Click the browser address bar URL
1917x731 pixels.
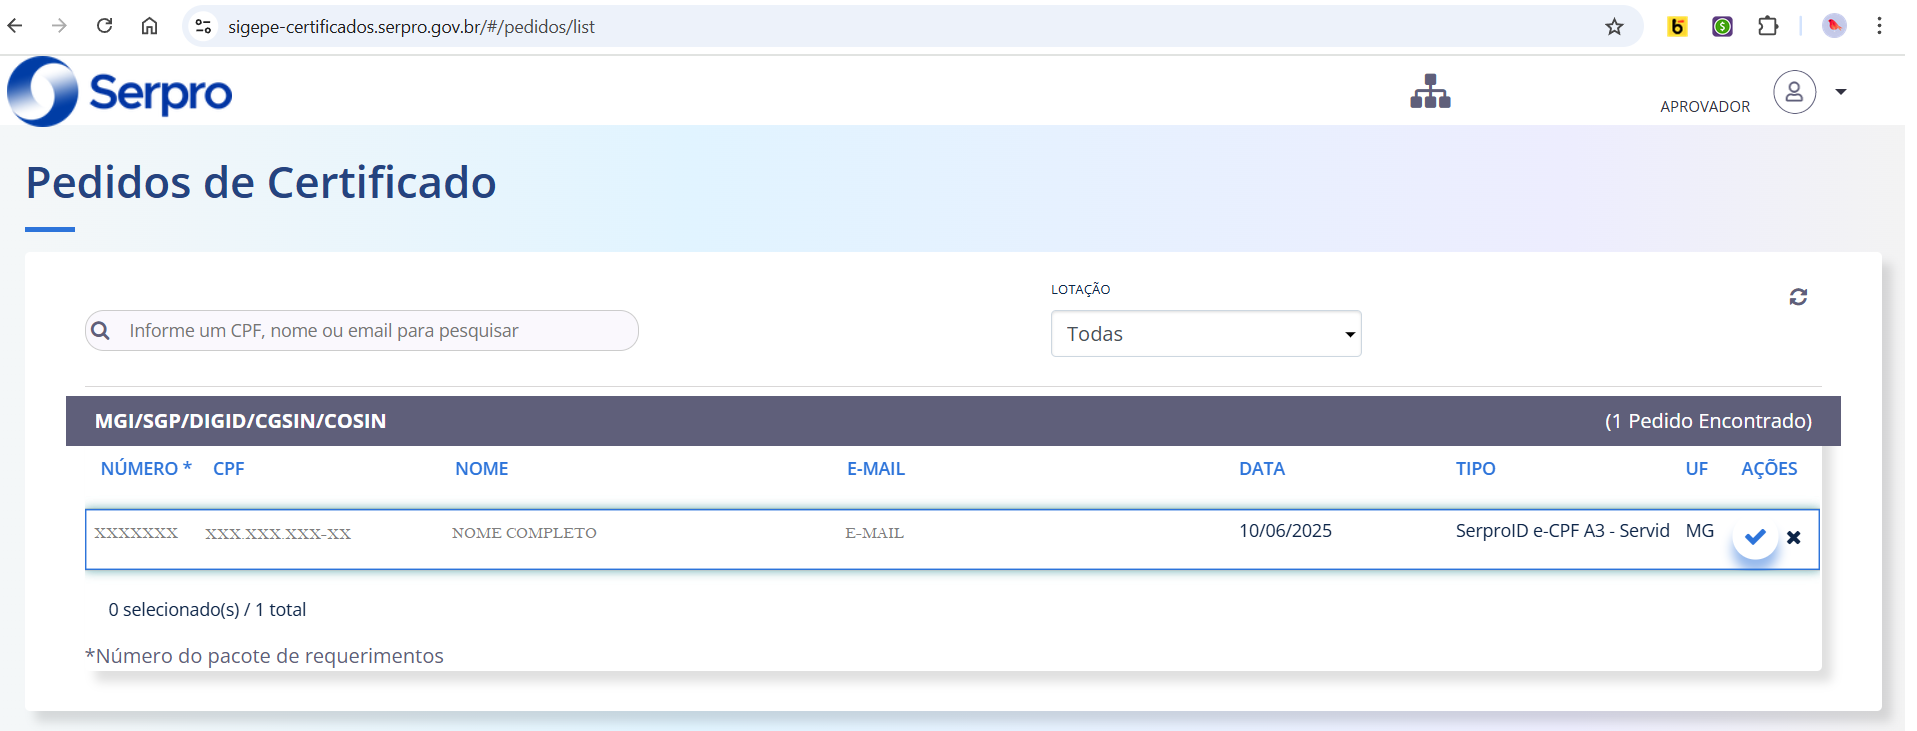(411, 27)
